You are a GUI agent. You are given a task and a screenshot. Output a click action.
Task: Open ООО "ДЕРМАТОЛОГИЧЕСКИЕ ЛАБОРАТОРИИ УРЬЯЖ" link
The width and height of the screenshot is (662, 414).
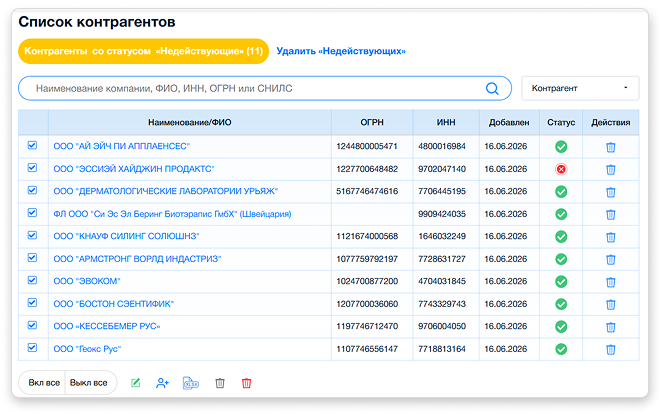[x=166, y=191]
